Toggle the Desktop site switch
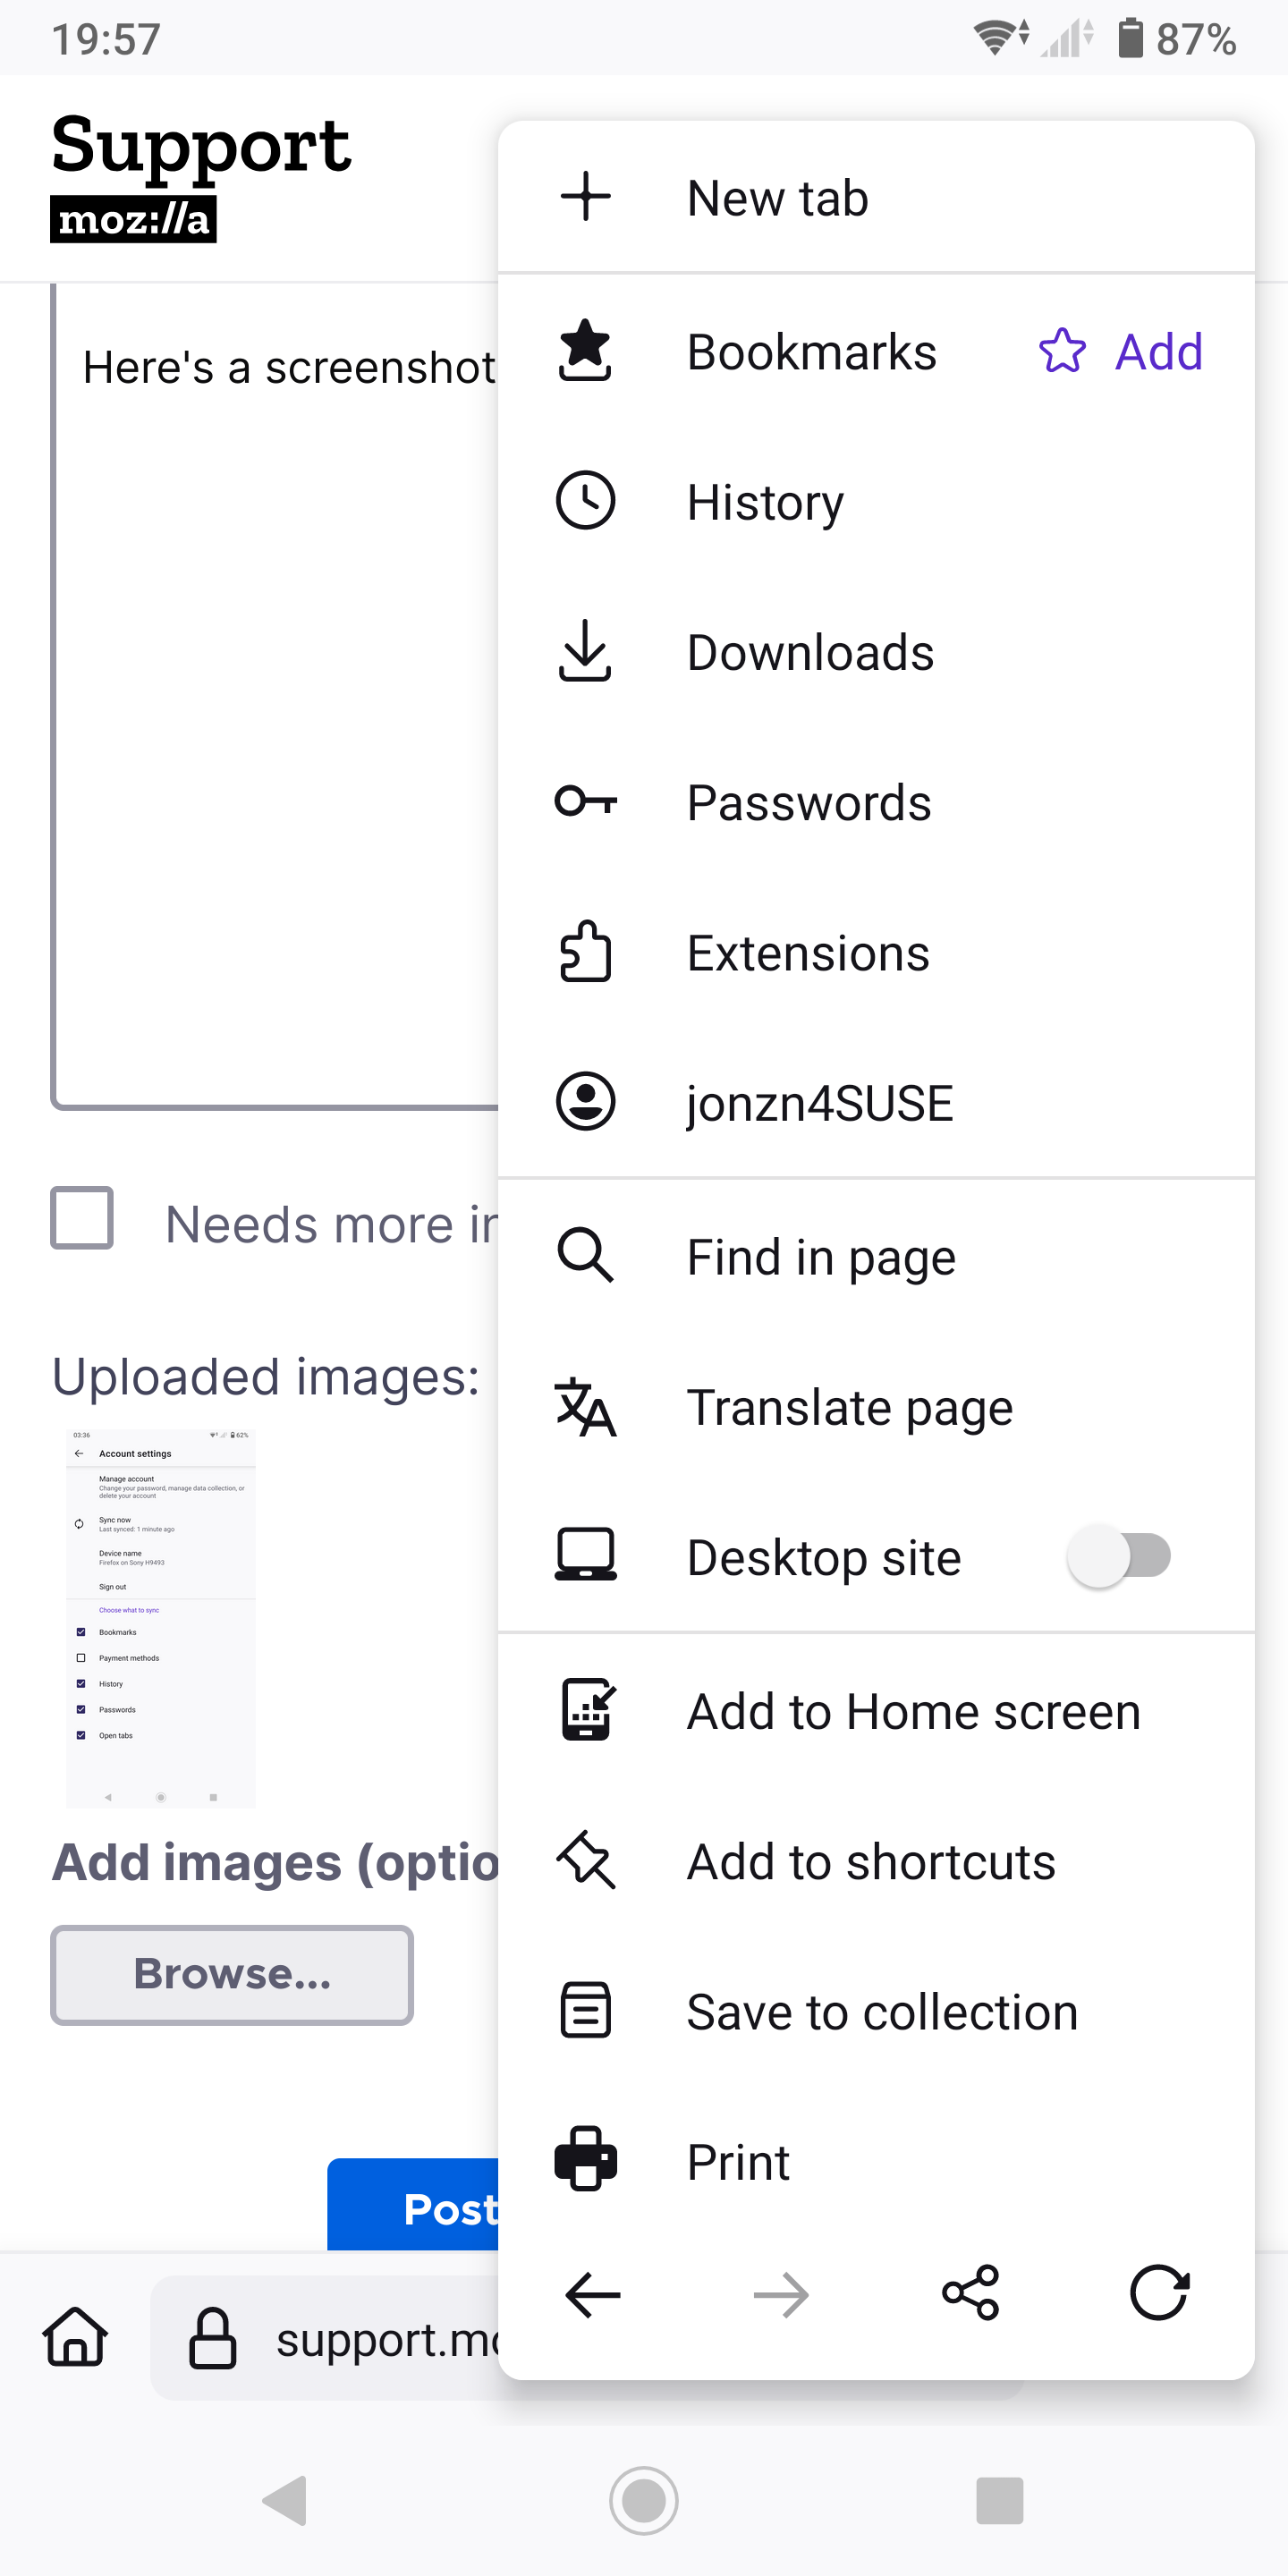The image size is (1288, 2576). 1119,1556
